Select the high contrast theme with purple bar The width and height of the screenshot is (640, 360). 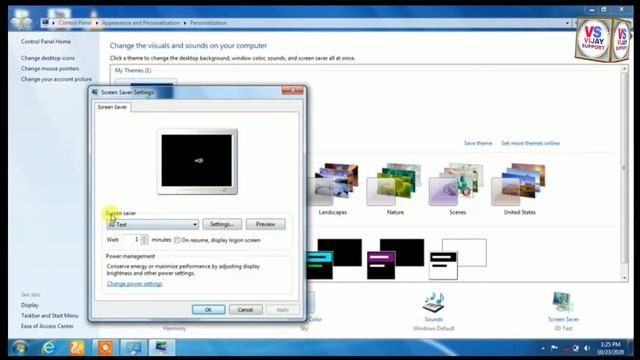[x=395, y=259]
